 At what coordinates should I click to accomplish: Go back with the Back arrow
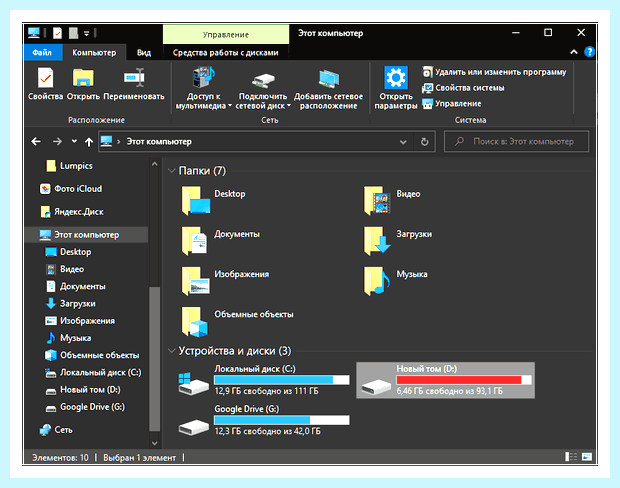pyautogui.click(x=36, y=142)
